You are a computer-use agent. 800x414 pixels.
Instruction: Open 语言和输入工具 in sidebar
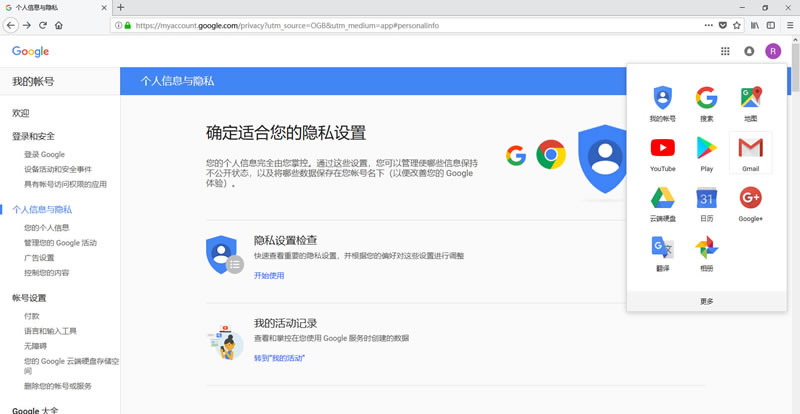click(50, 331)
